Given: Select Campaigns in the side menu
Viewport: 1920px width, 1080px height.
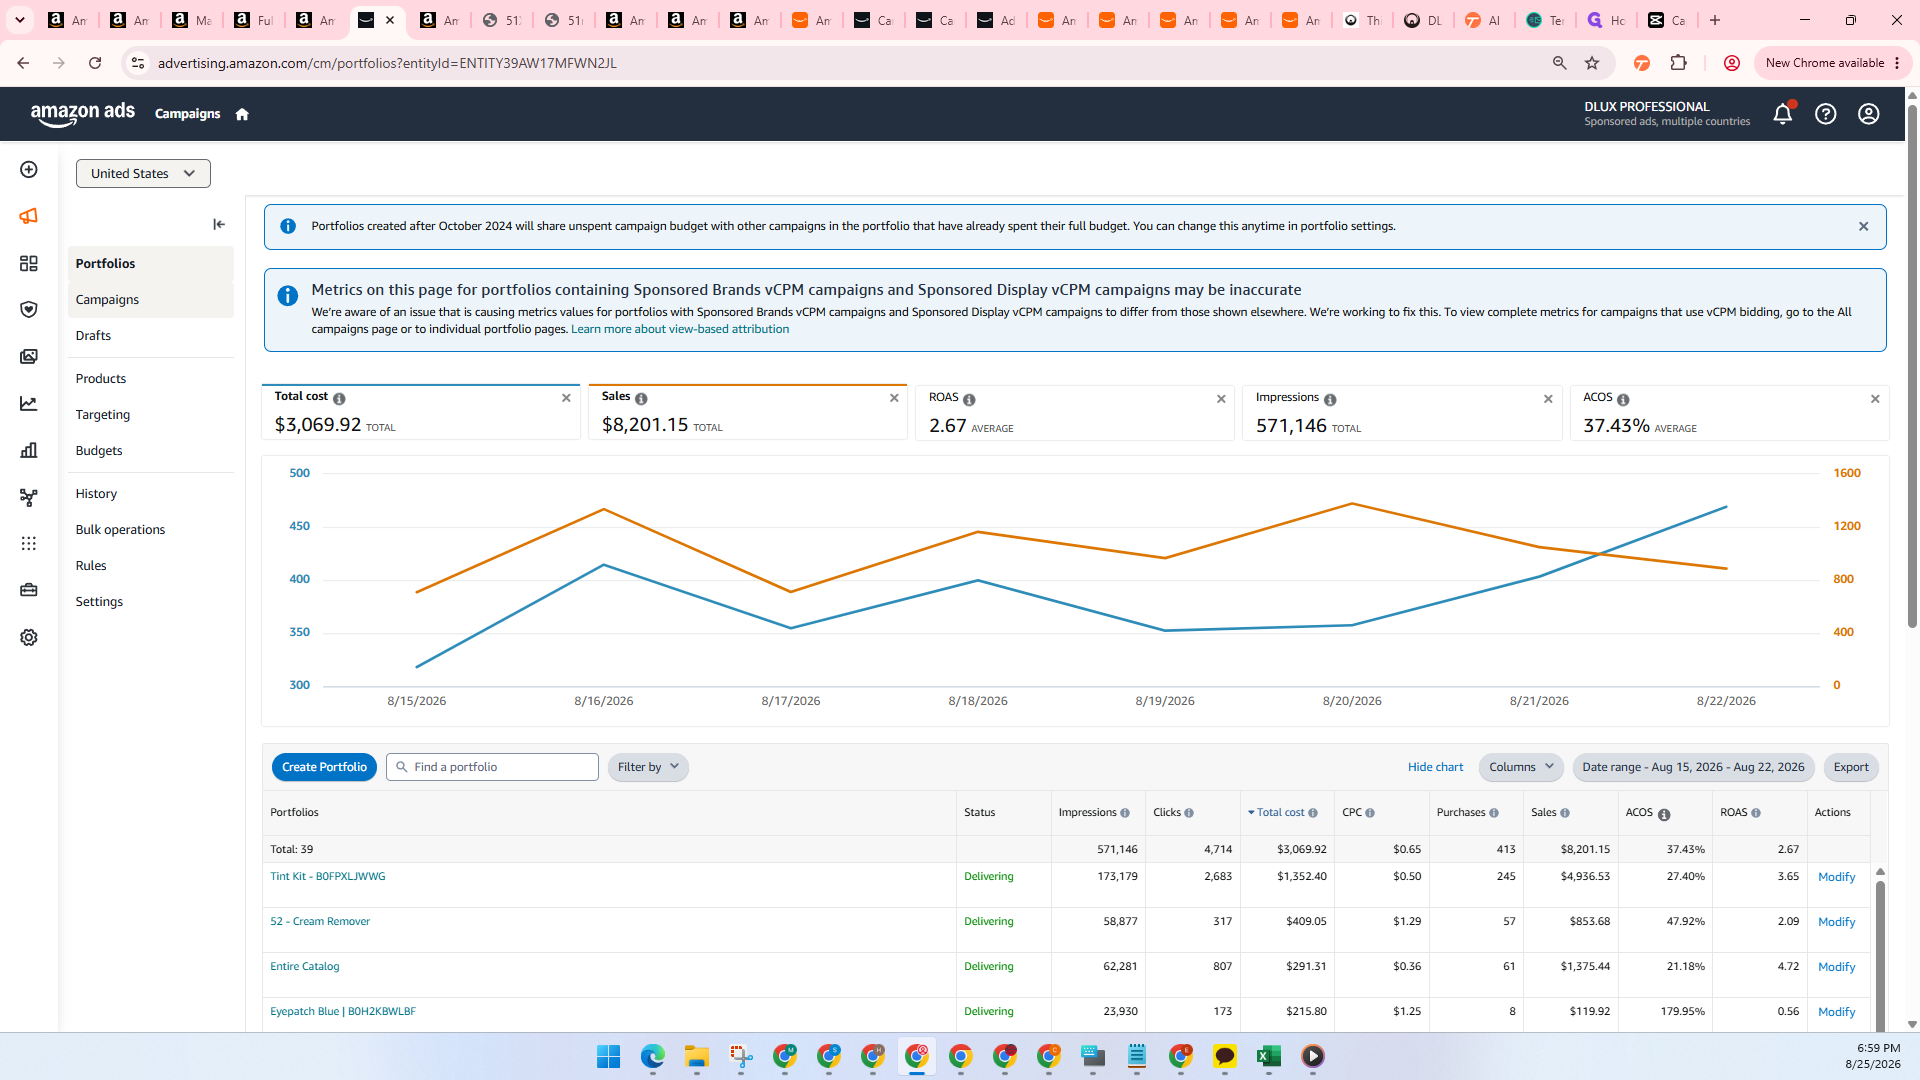Looking at the screenshot, I should 151,300.
